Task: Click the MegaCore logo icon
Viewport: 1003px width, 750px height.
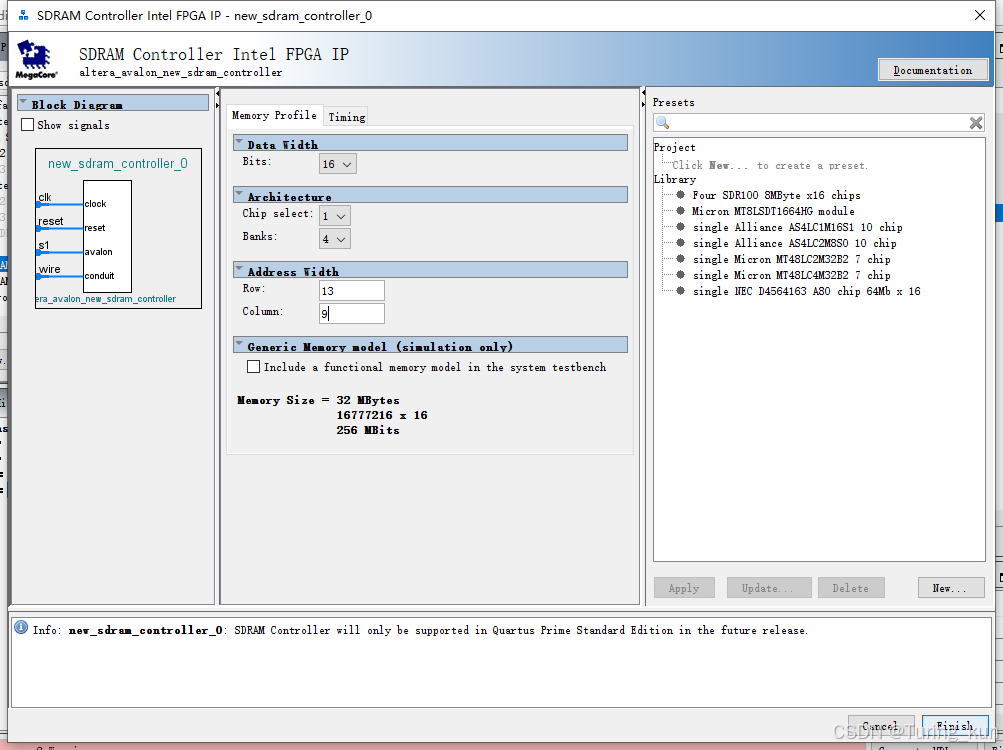Action: (36, 59)
